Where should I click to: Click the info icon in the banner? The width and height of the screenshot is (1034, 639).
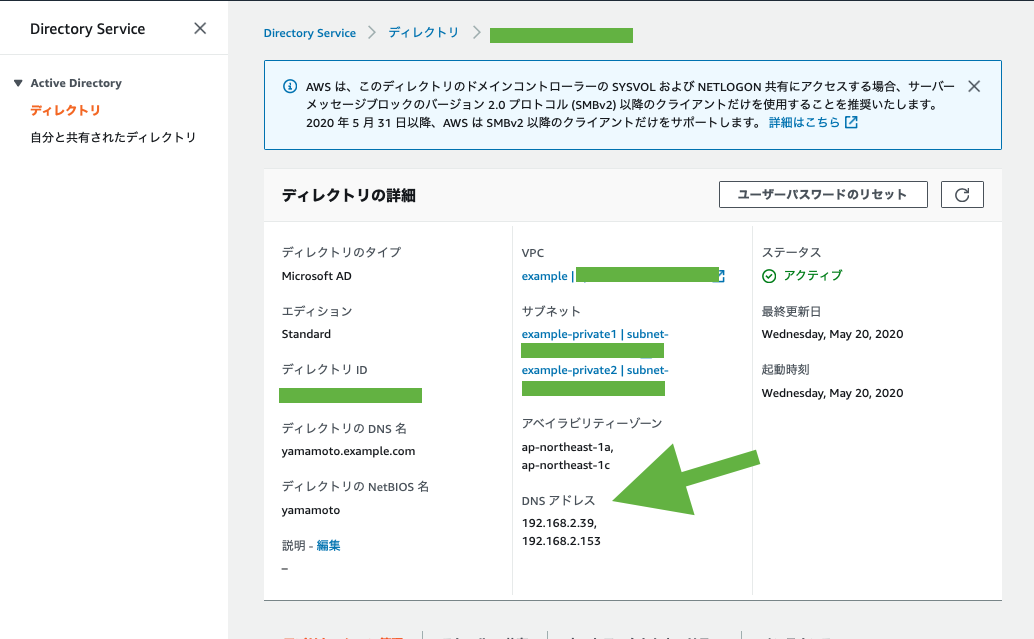pos(290,86)
